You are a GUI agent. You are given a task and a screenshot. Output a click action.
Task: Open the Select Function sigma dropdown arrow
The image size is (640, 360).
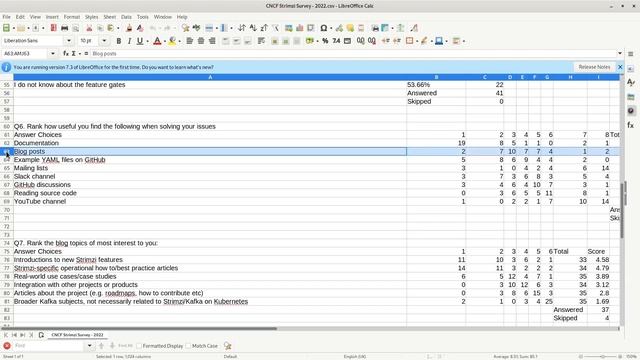point(80,53)
